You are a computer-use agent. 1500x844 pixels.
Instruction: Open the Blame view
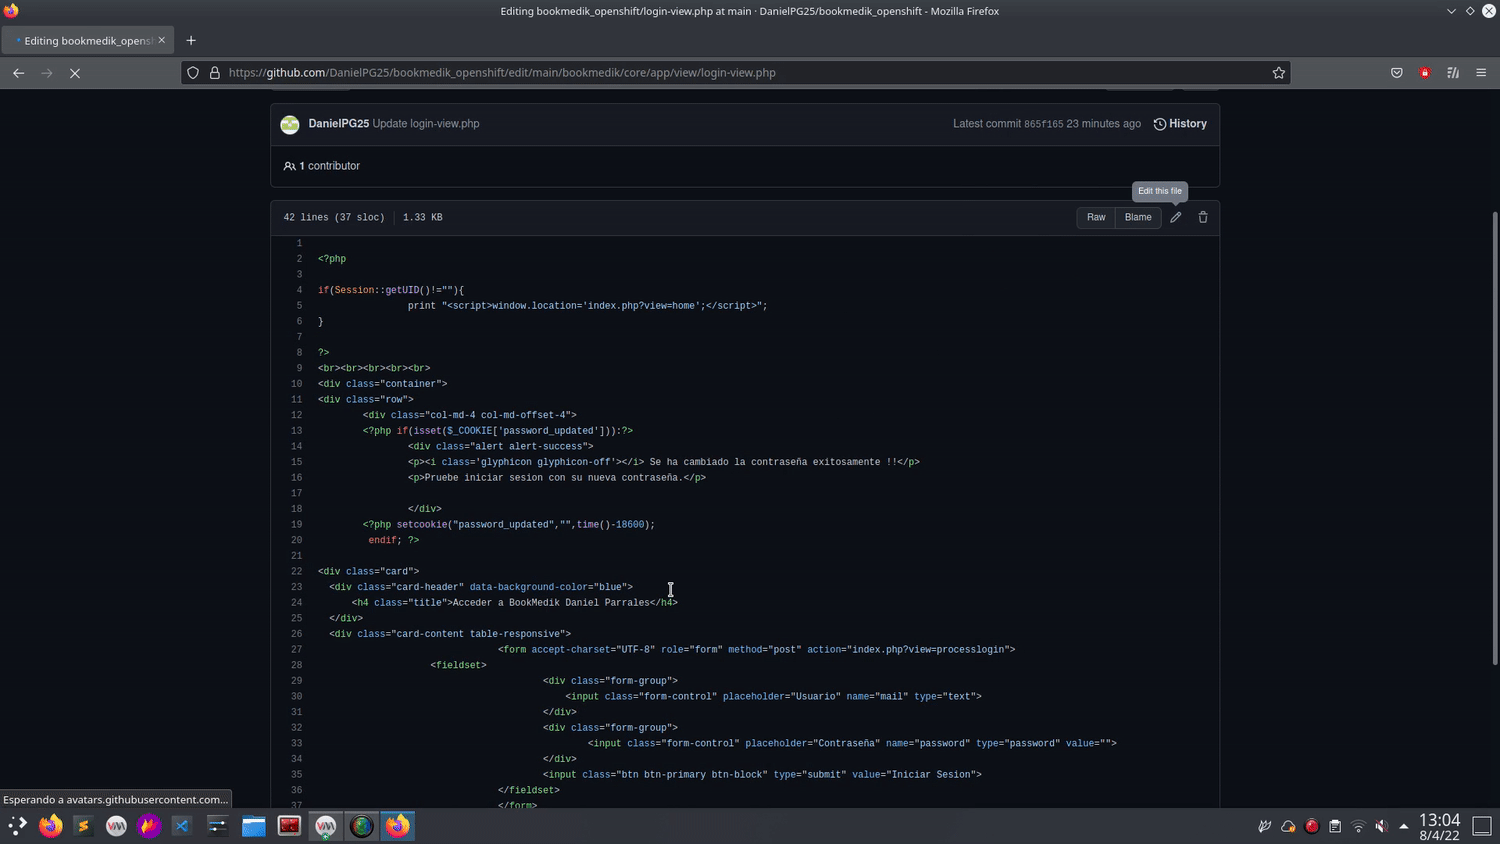point(1138,217)
